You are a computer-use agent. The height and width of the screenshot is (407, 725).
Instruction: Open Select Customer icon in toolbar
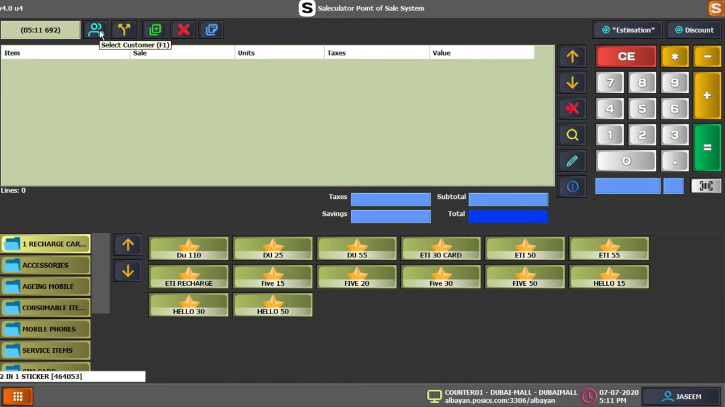(95, 30)
